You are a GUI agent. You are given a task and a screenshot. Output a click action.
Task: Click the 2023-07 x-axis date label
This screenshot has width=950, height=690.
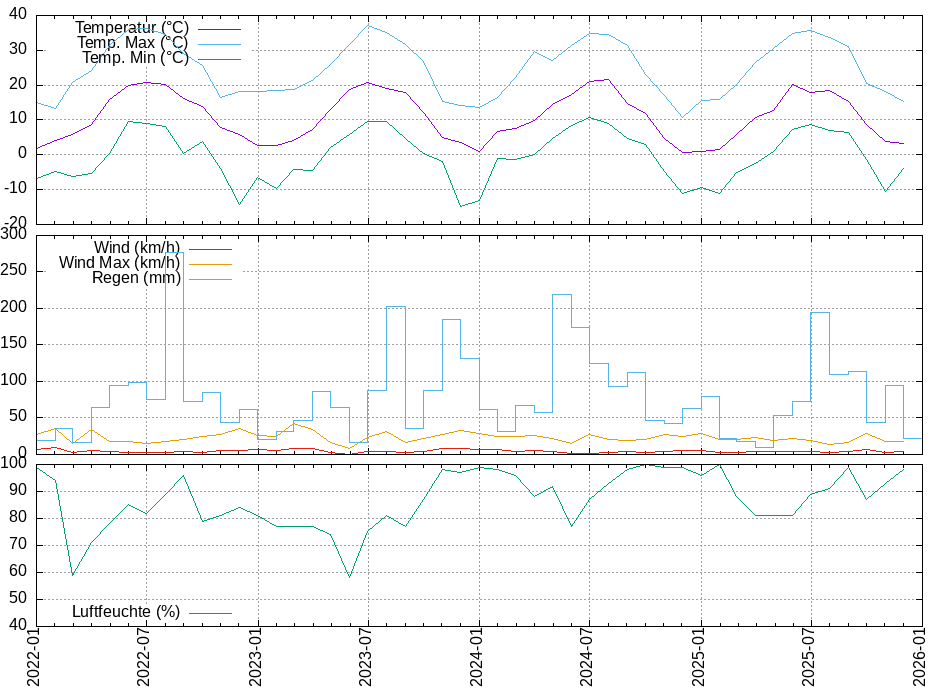[x=368, y=657]
